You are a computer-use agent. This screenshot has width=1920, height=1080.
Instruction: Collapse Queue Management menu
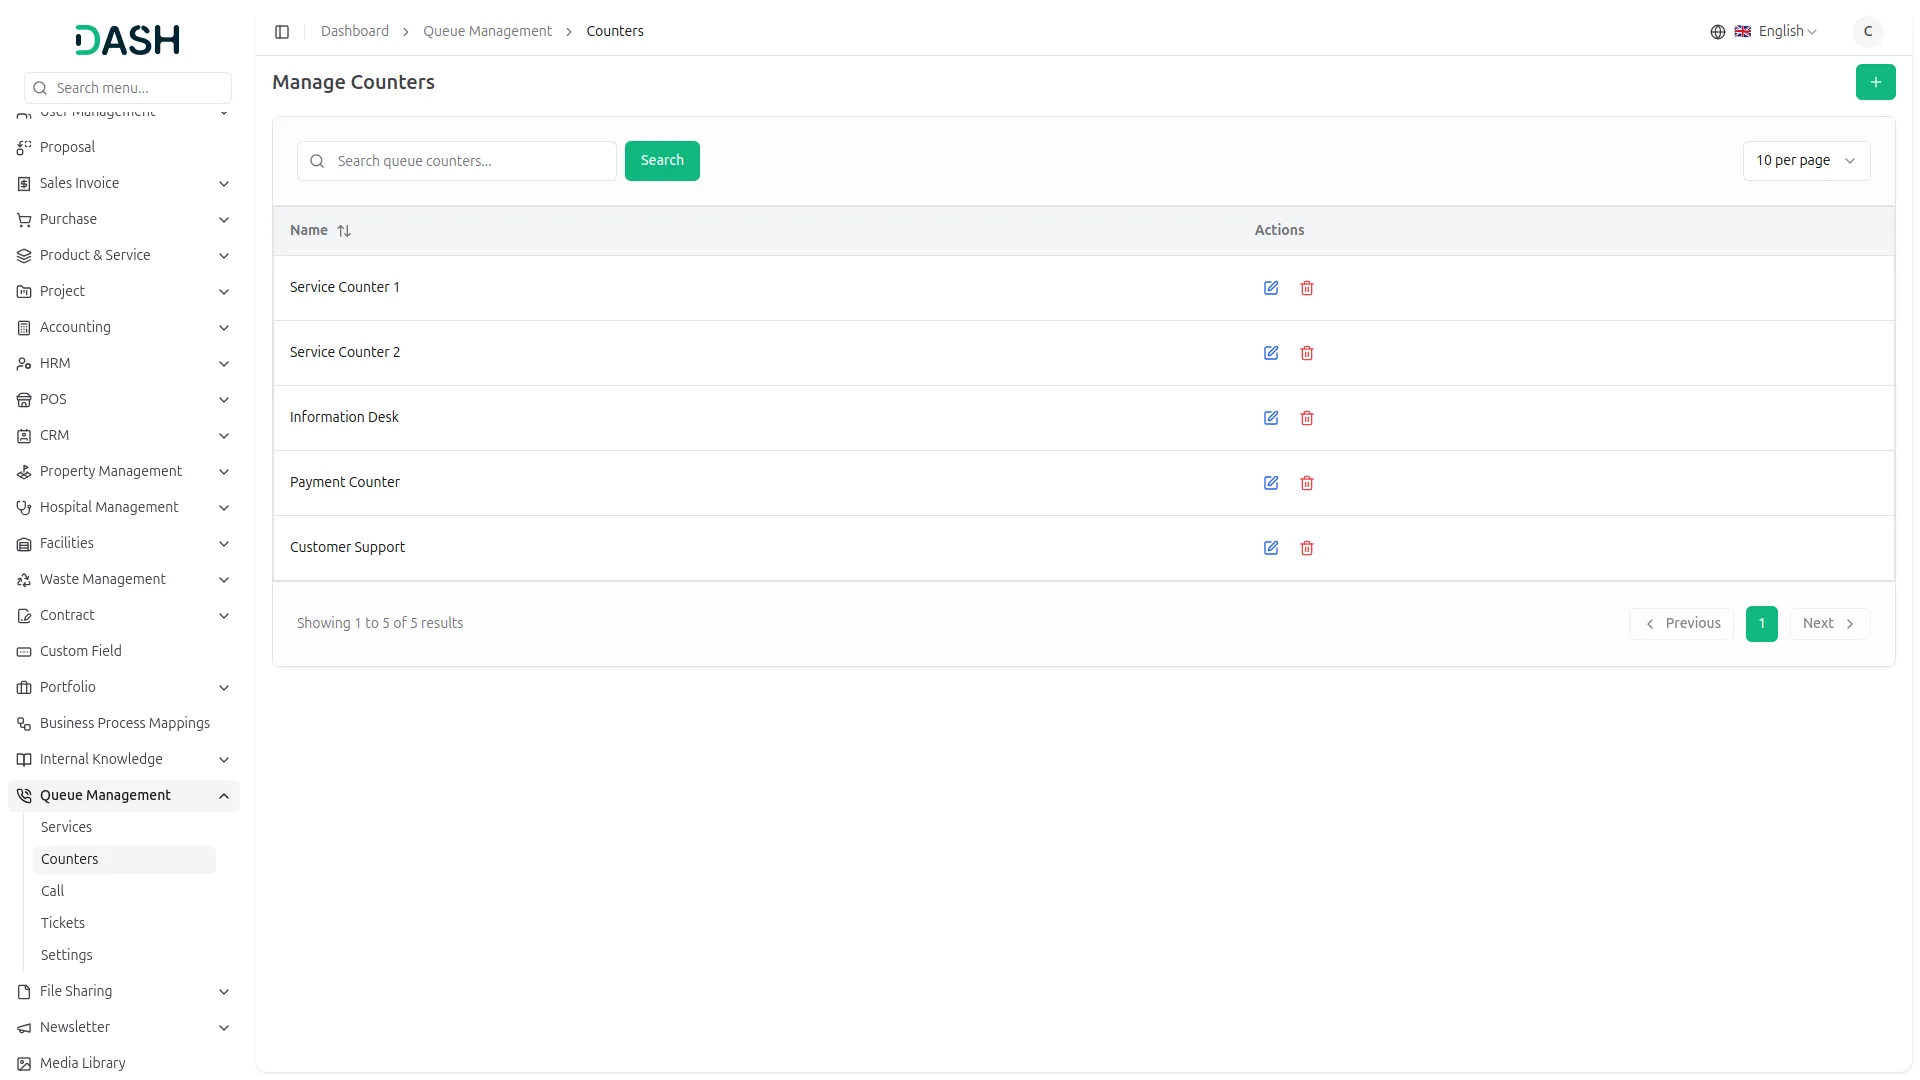(224, 796)
